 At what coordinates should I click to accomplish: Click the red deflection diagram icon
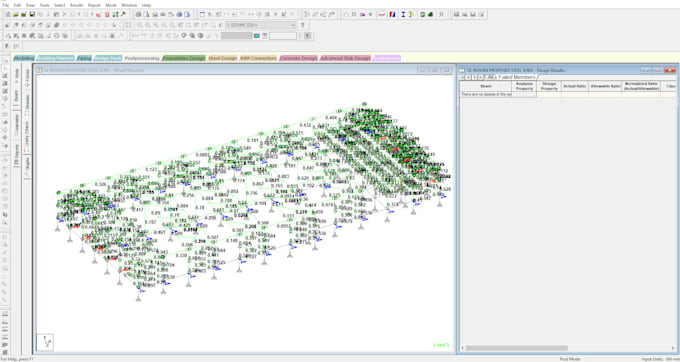382,14
